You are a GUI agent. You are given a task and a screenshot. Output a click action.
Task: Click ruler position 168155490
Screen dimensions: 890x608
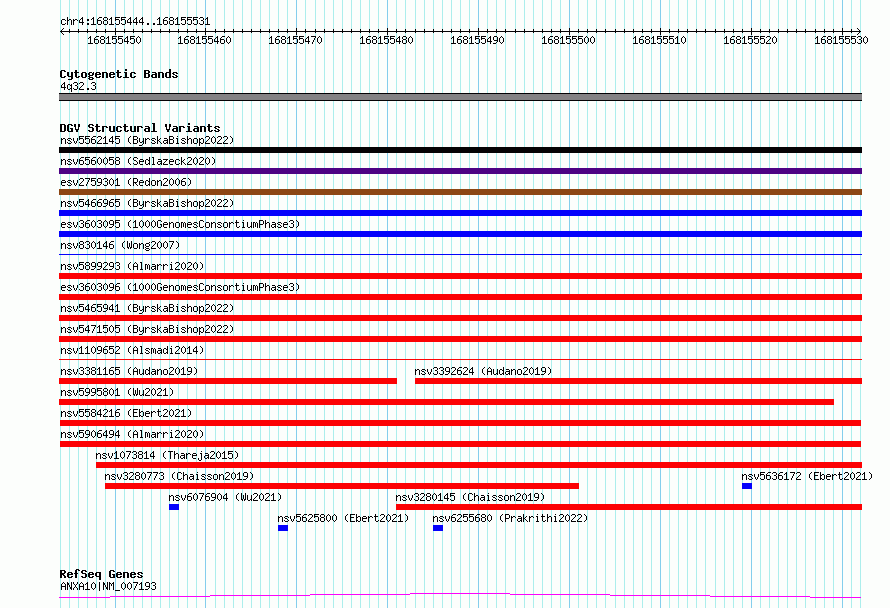(x=477, y=40)
